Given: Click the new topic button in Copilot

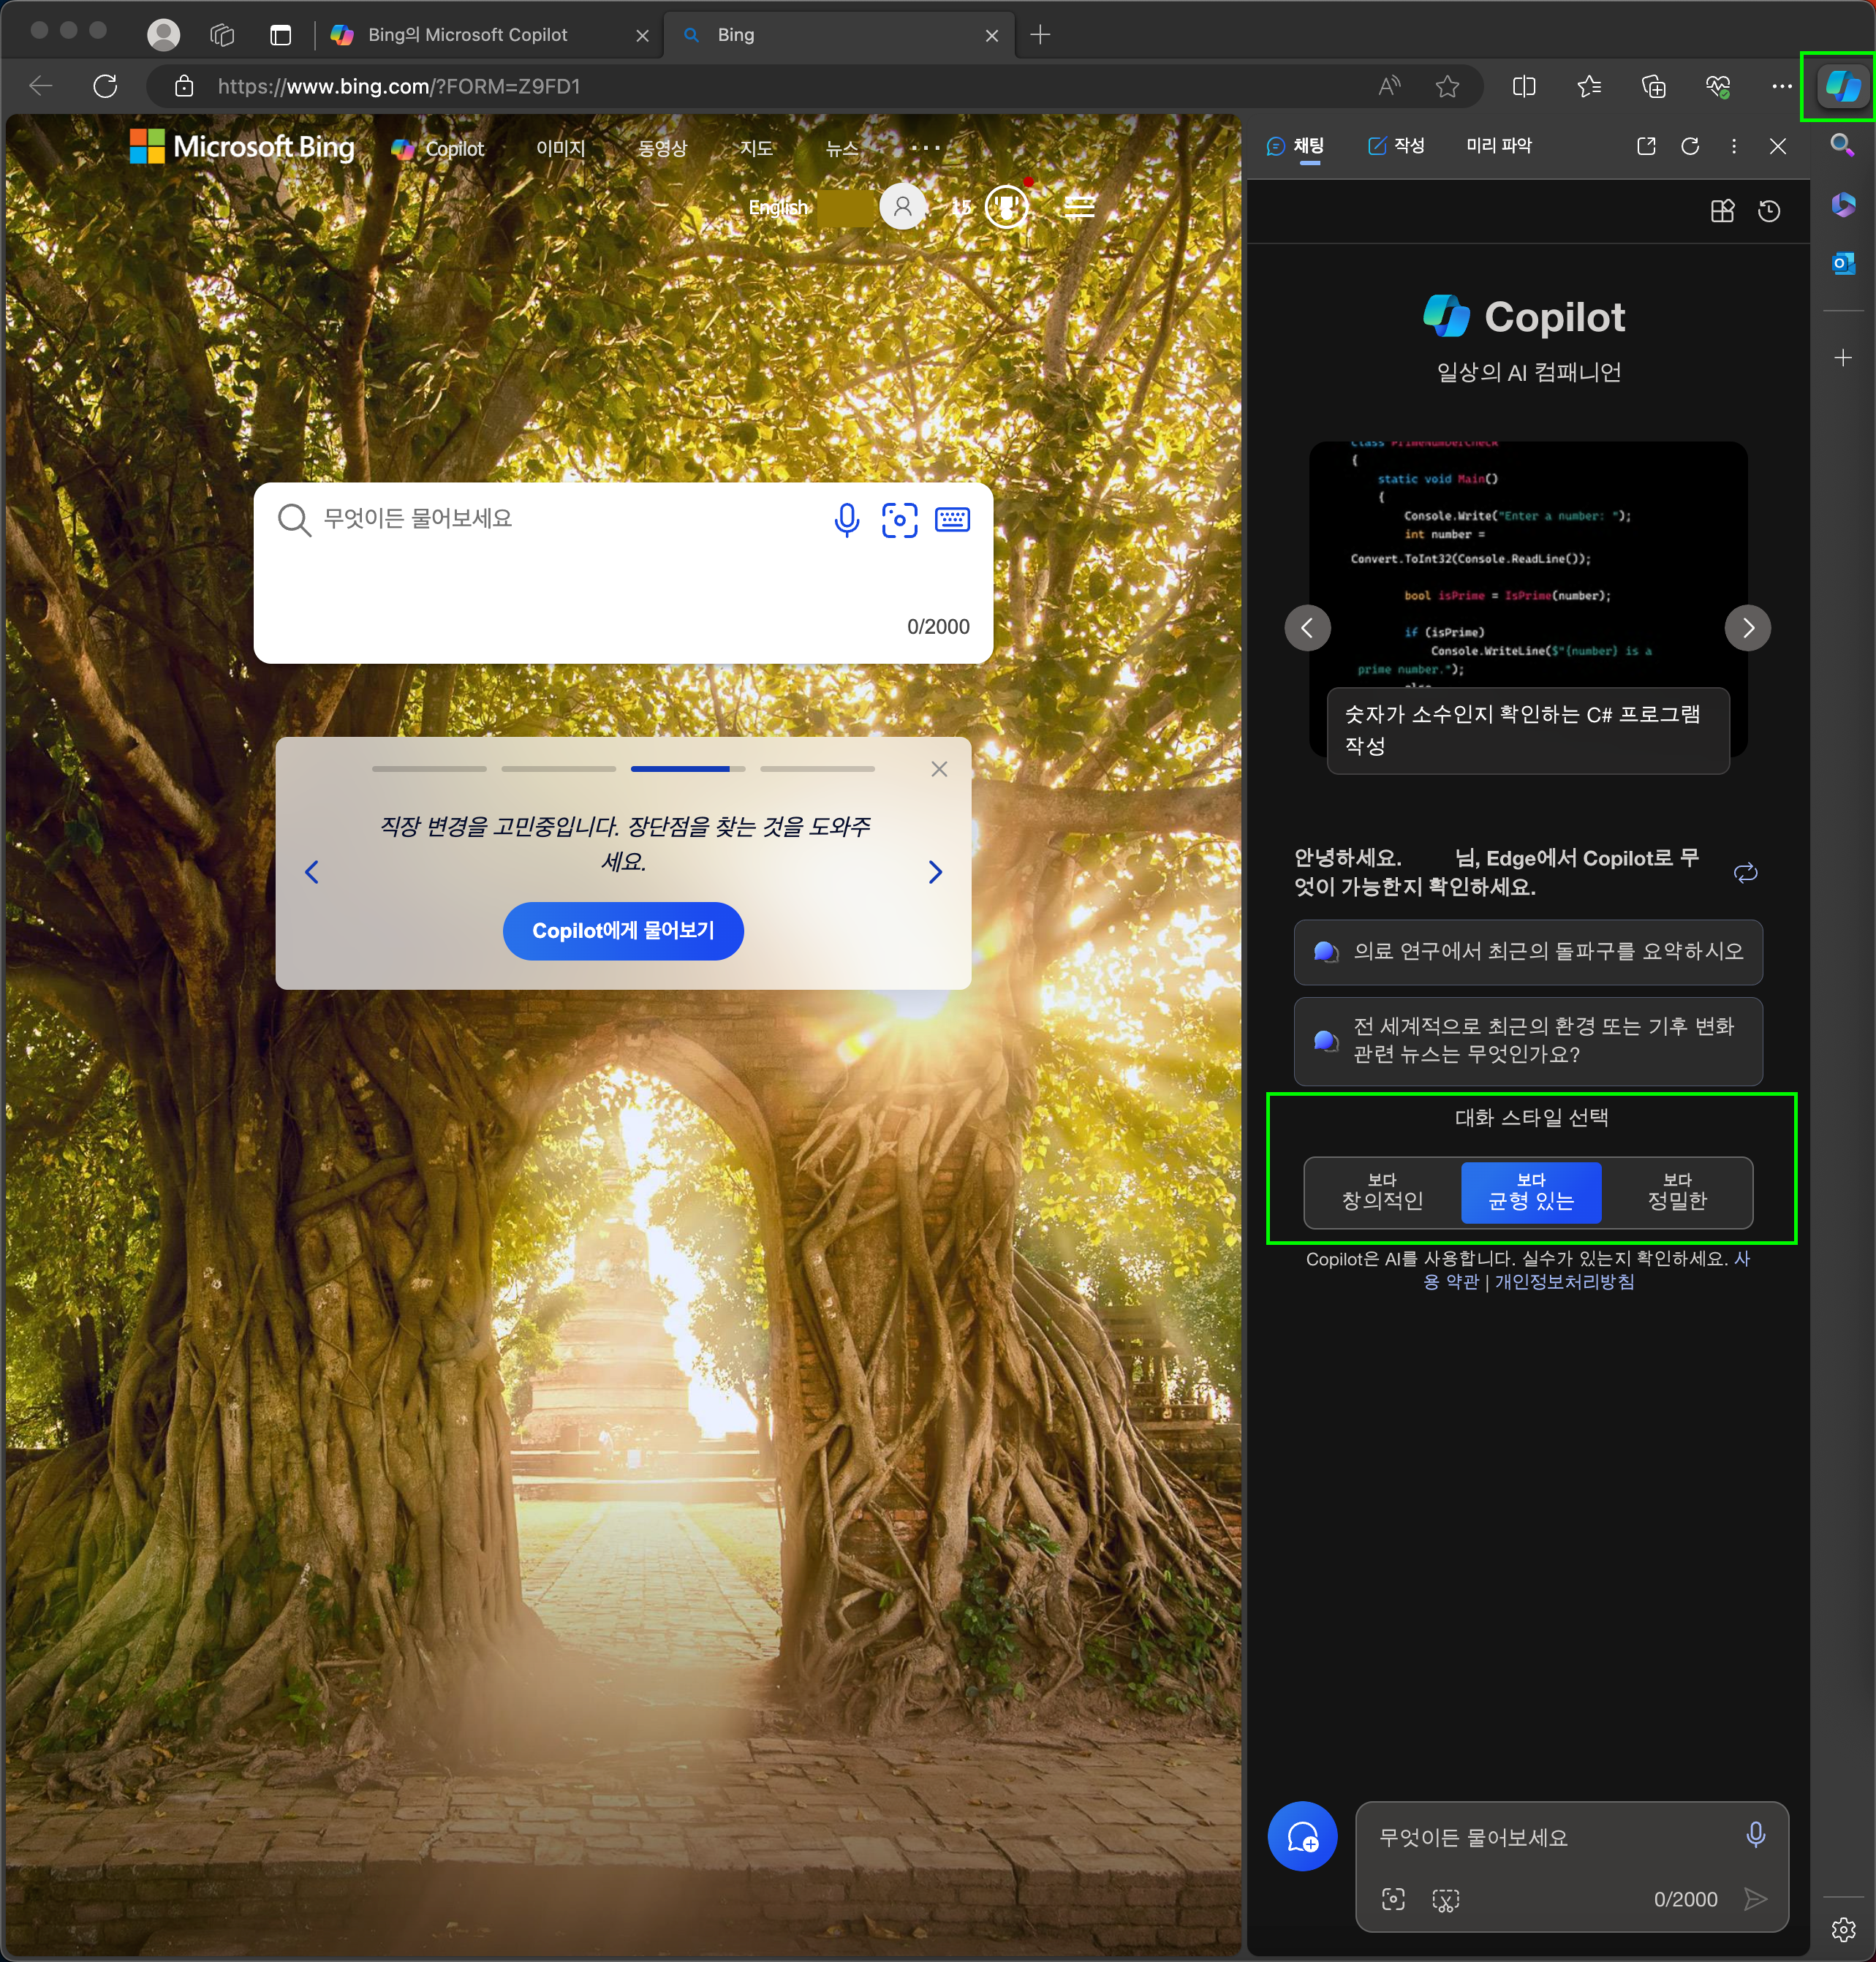Looking at the screenshot, I should 1302,1837.
